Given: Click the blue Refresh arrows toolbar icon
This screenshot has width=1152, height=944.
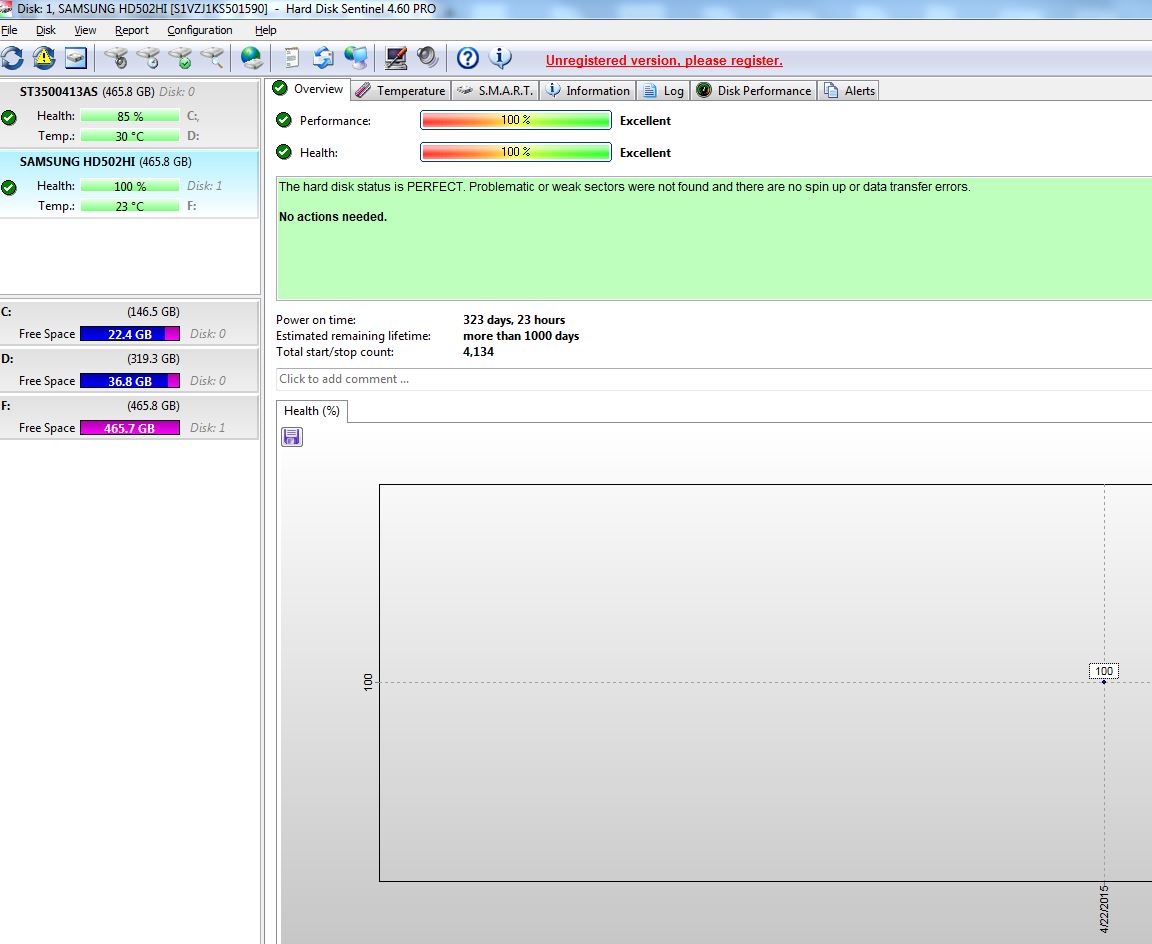Looking at the screenshot, I should pyautogui.click(x=12, y=58).
